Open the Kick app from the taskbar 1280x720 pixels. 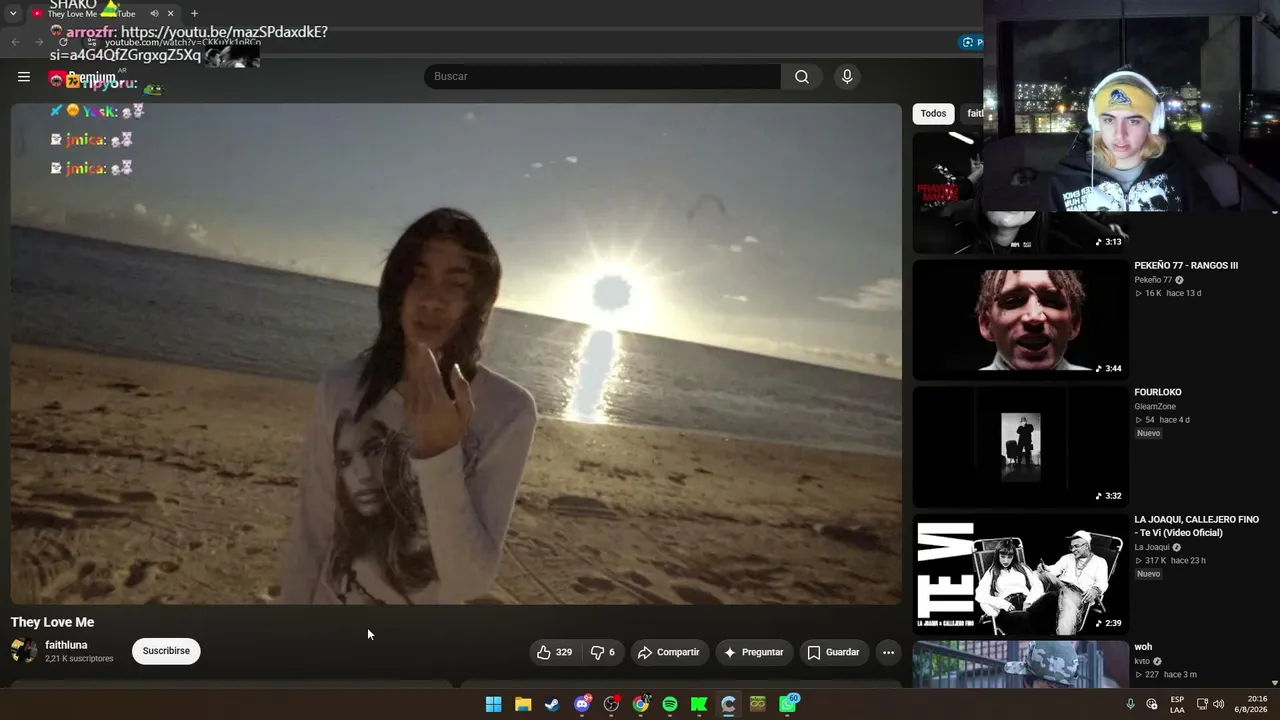pyautogui.click(x=699, y=704)
